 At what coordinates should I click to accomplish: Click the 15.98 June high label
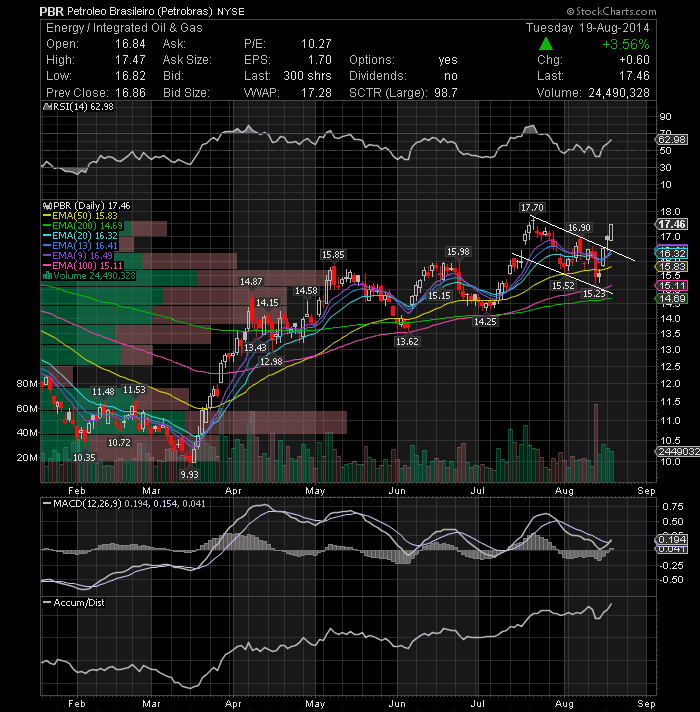click(x=458, y=252)
